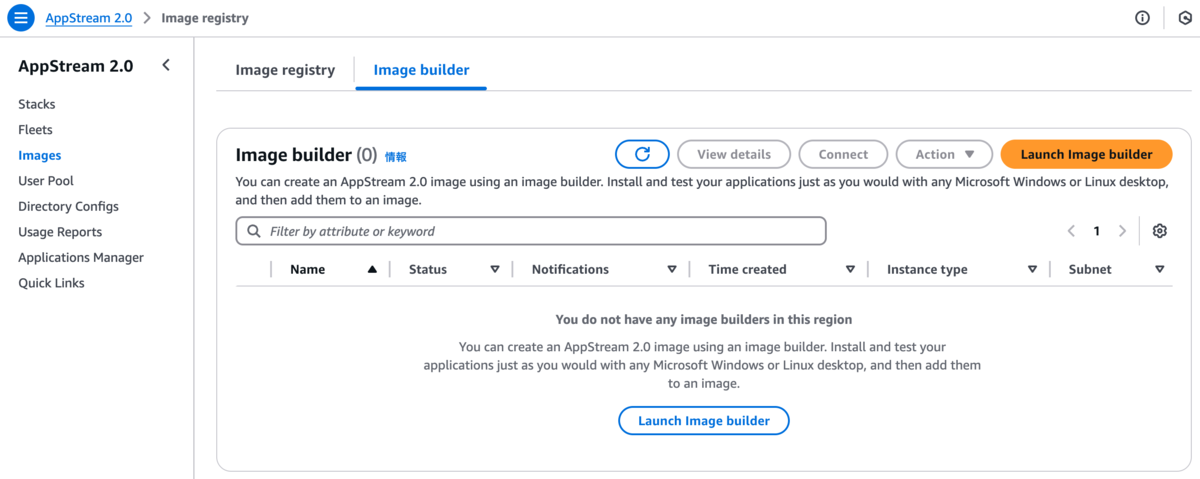Go to the next page arrow

[1122, 231]
